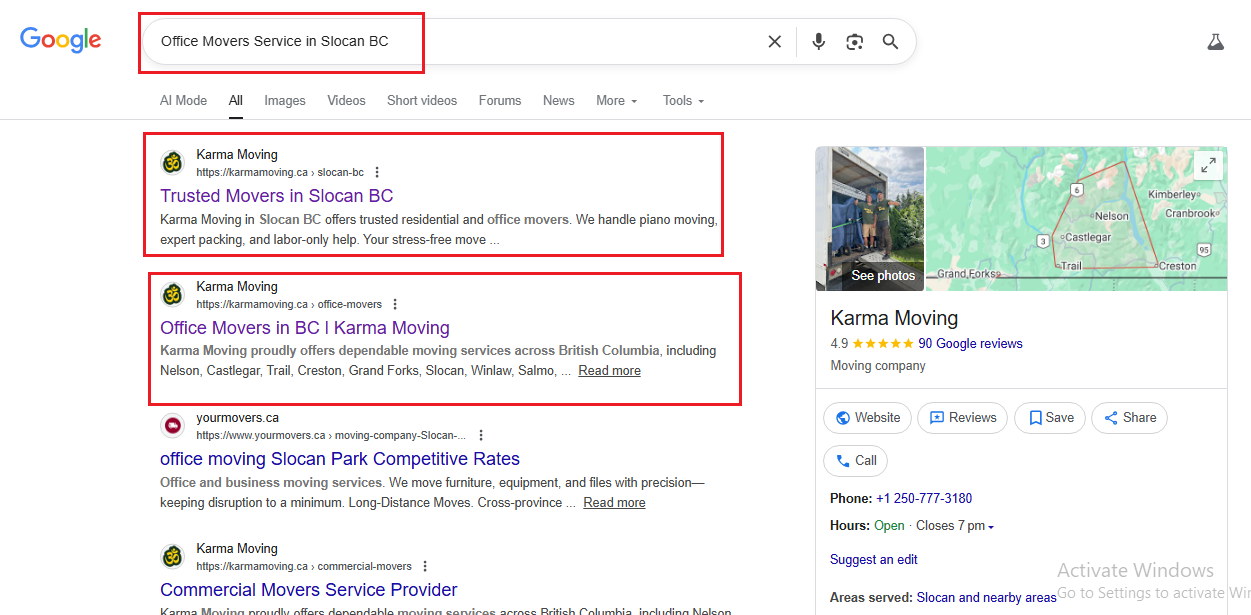Expand the More search filters dropdown

tap(616, 101)
